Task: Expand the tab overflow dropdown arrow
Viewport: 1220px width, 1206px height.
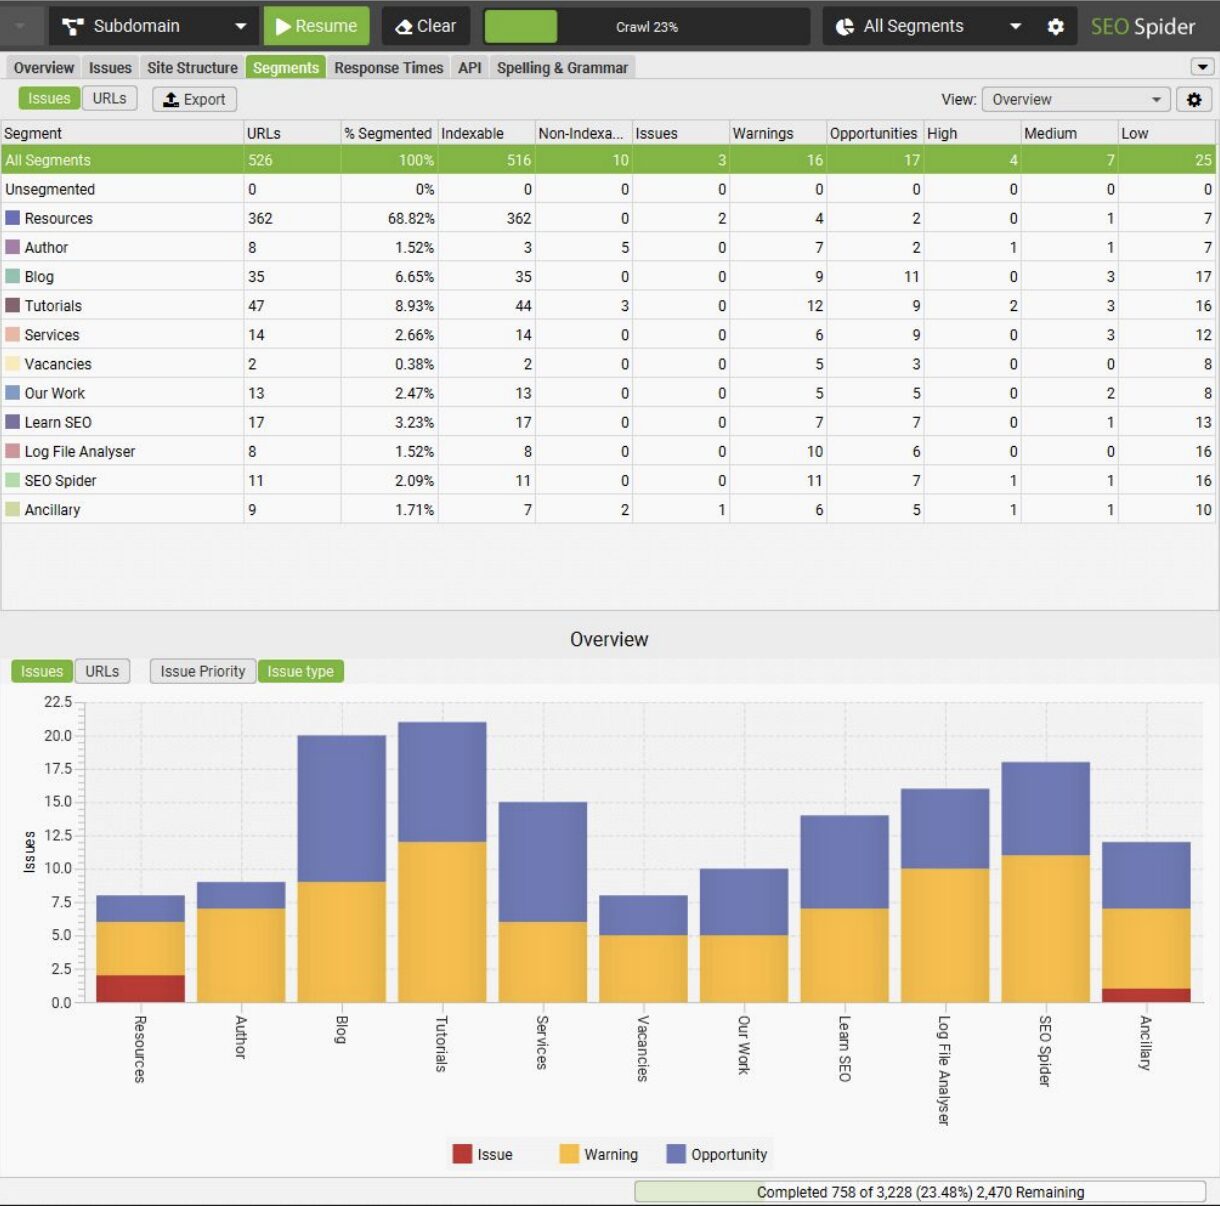Action: click(x=1202, y=67)
